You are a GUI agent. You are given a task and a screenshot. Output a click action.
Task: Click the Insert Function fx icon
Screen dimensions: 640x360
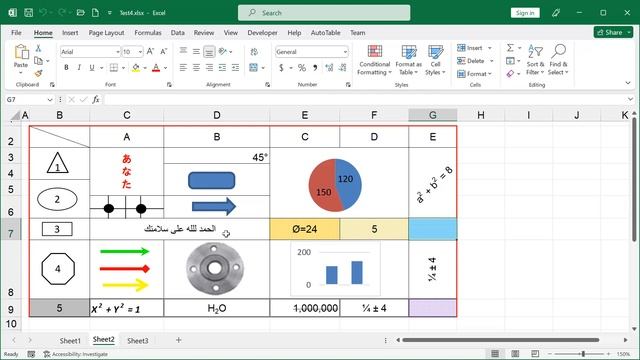coord(96,100)
